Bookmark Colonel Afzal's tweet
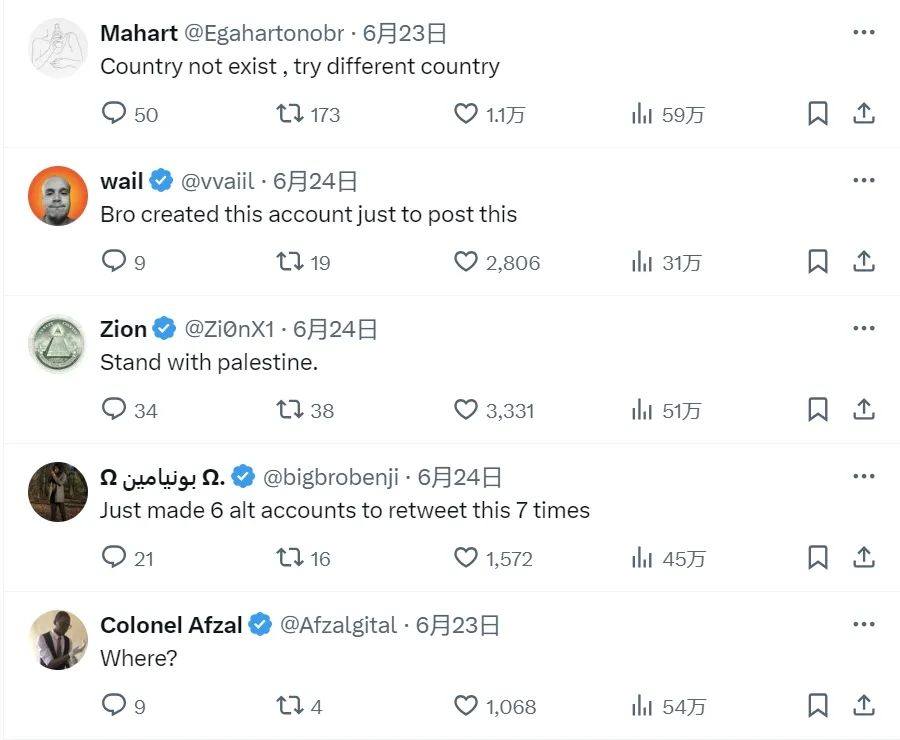Screen dimensions: 900x740 [x=817, y=706]
